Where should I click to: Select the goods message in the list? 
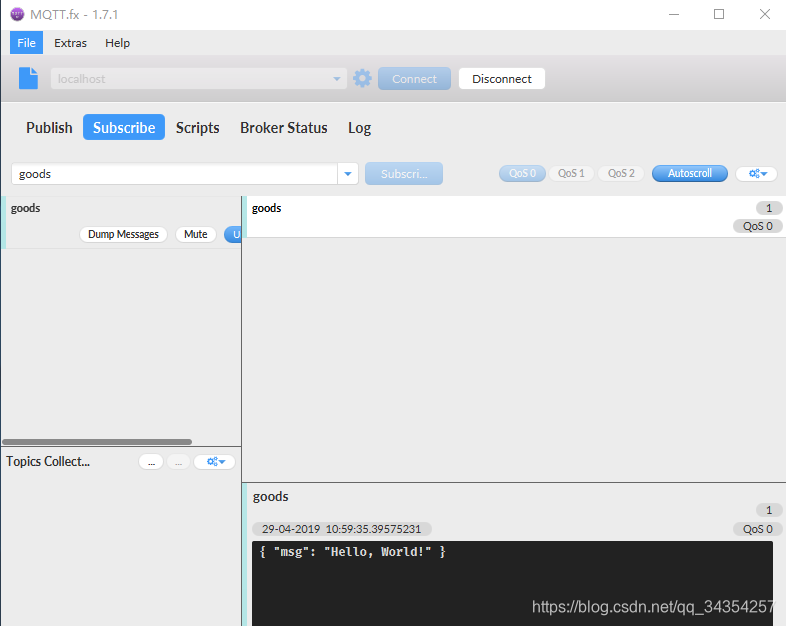pos(515,217)
